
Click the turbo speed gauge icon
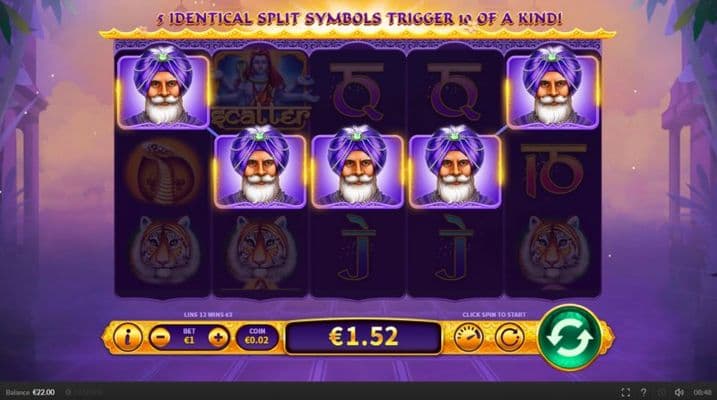pyautogui.click(x=469, y=337)
